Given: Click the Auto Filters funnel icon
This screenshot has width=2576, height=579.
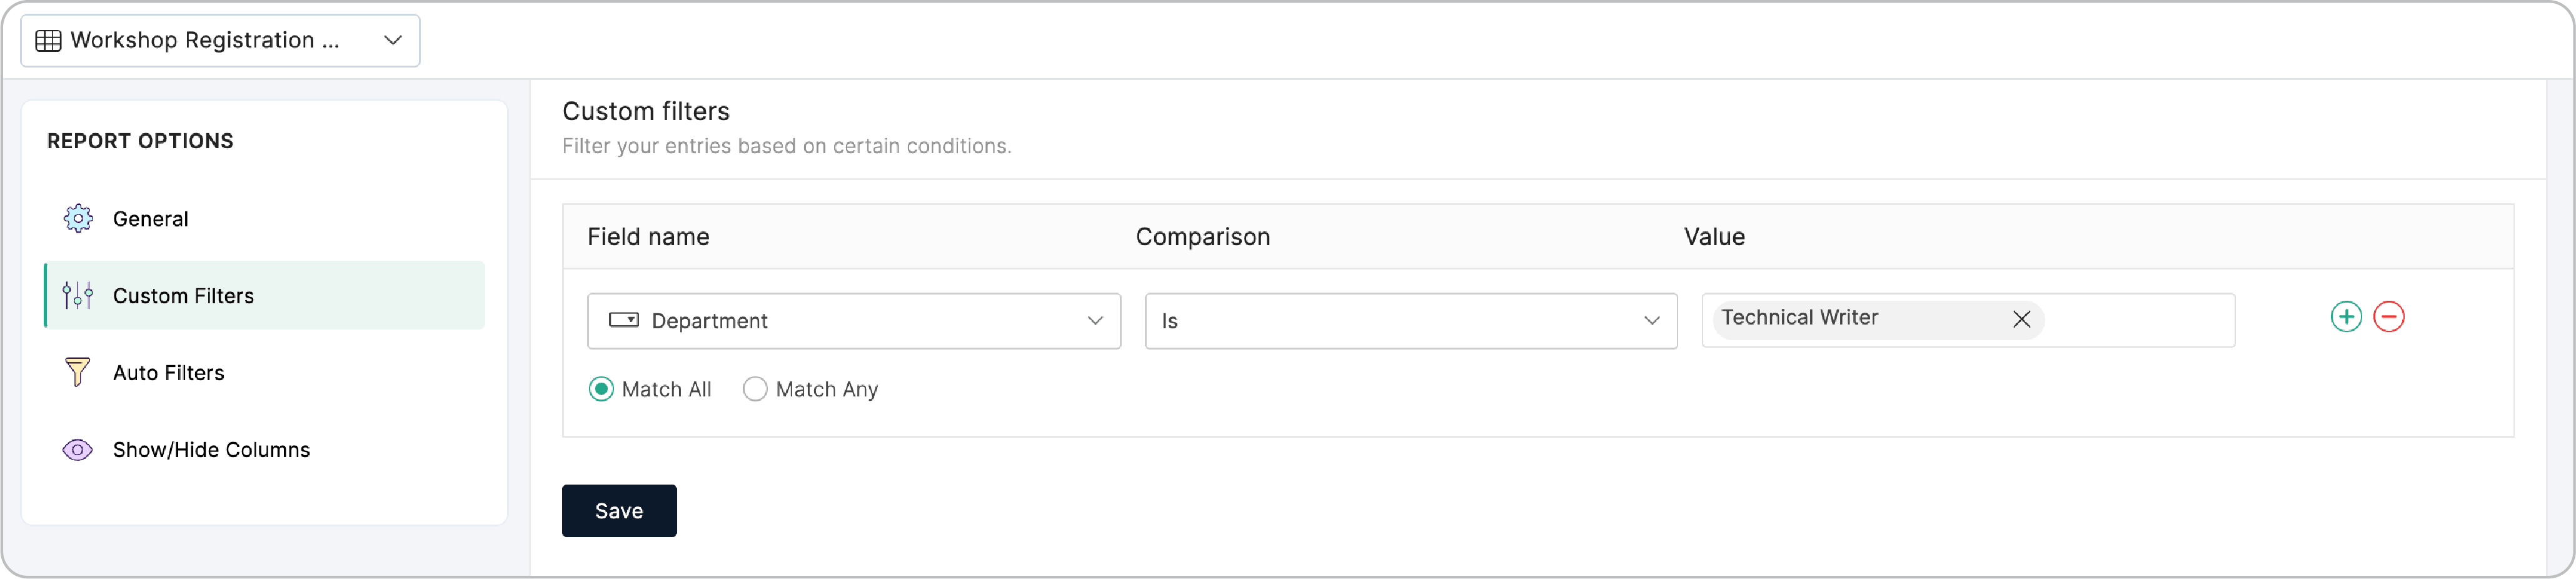Looking at the screenshot, I should point(77,372).
